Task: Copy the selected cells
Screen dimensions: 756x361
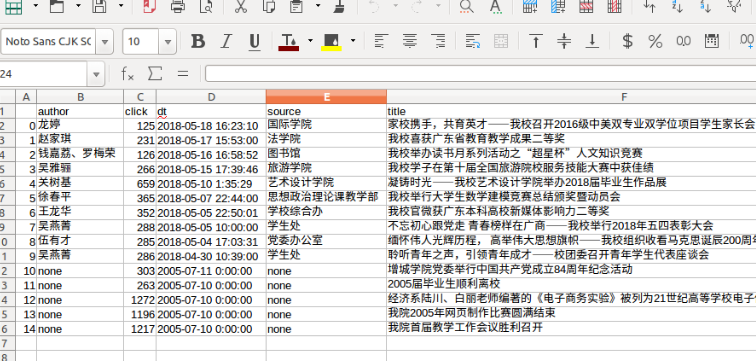Action: (x=269, y=6)
